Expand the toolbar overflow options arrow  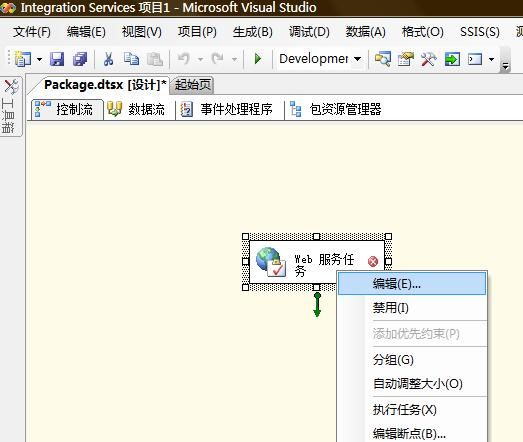pos(505,66)
